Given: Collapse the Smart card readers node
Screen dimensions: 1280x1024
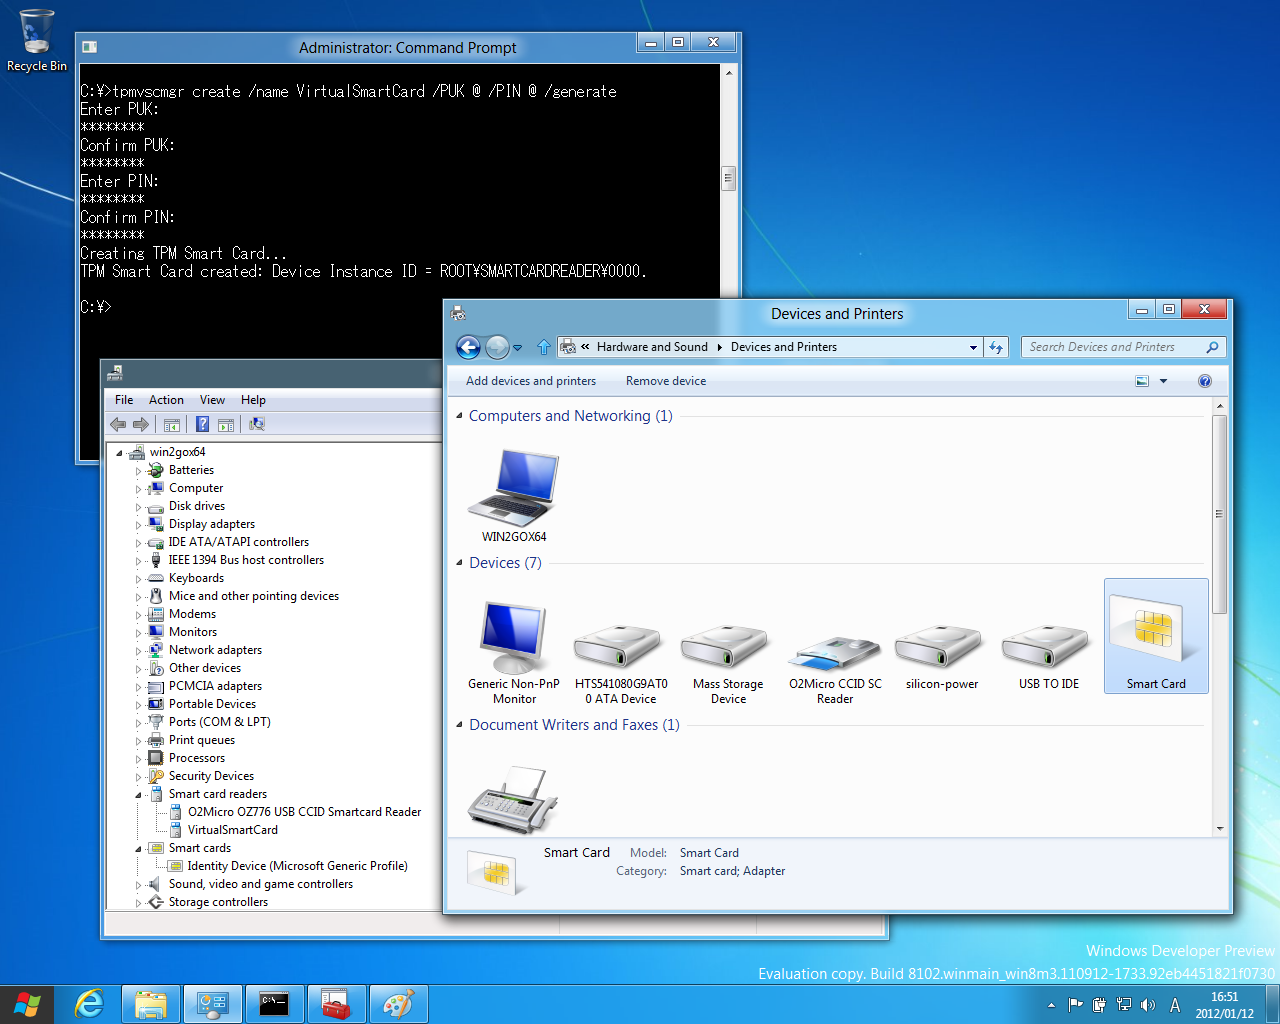Looking at the screenshot, I should click(x=138, y=795).
